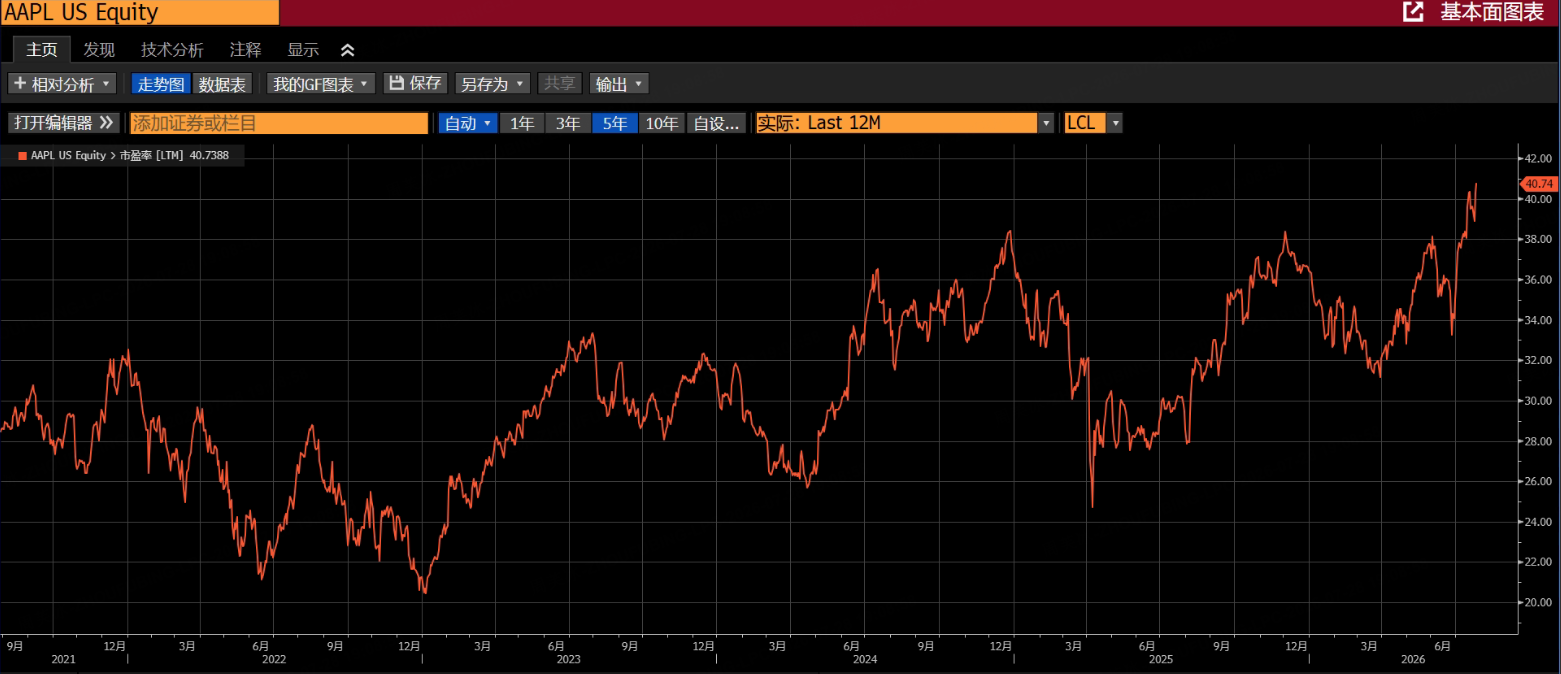
Task: Click the greyed 共享 button
Action: pos(560,84)
